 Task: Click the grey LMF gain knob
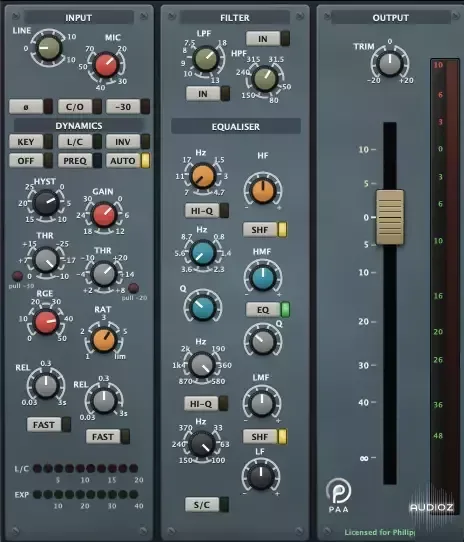tap(262, 403)
